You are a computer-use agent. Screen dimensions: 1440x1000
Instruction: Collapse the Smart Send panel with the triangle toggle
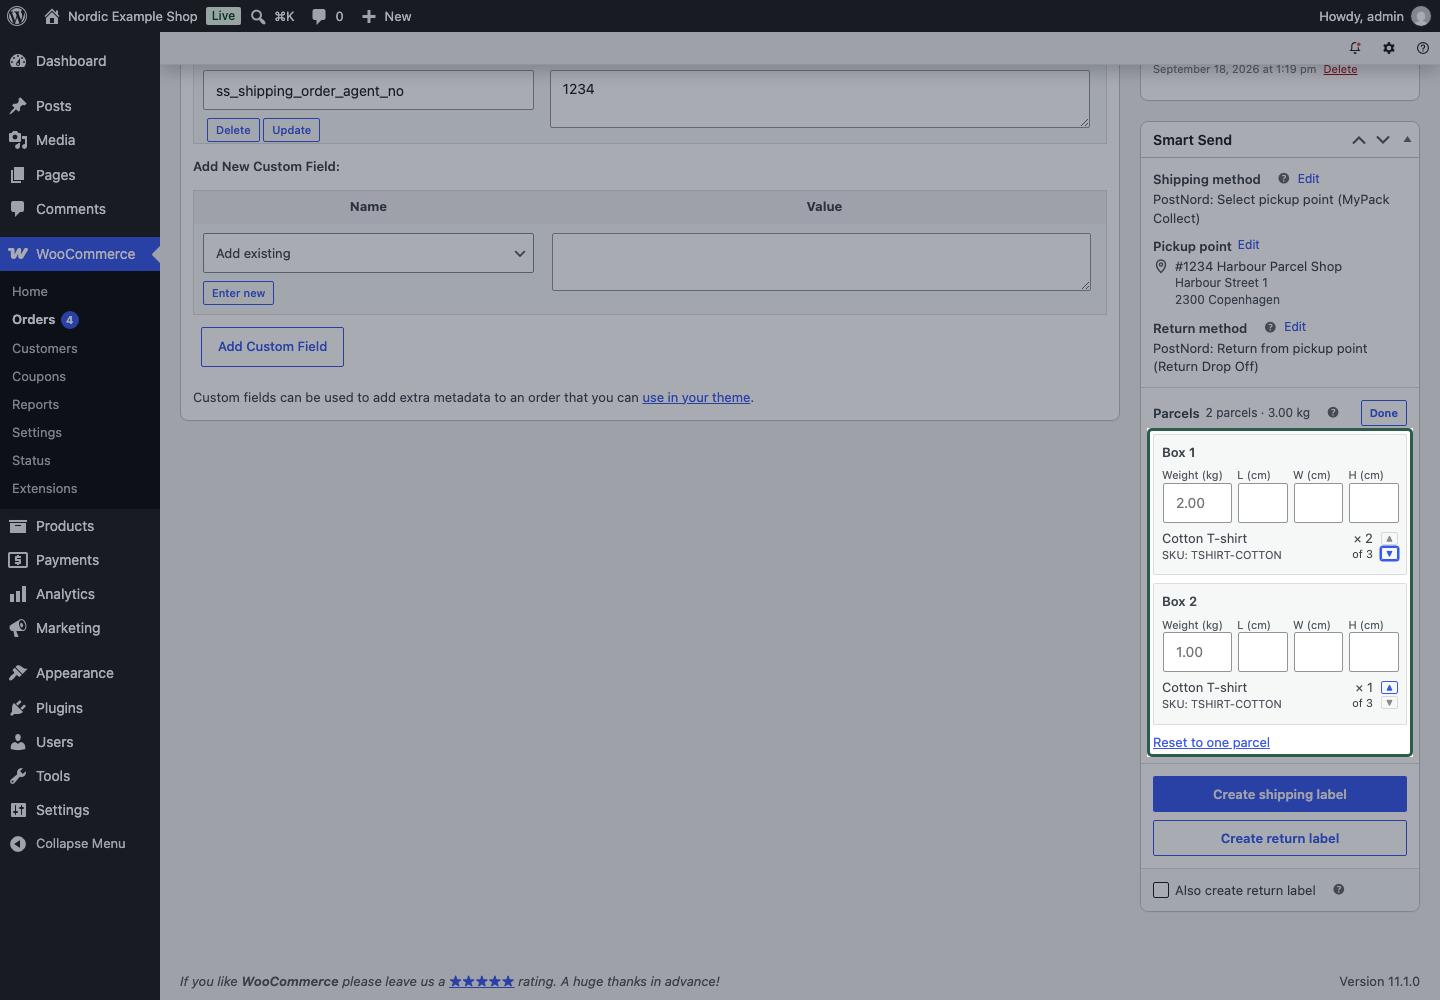point(1407,140)
